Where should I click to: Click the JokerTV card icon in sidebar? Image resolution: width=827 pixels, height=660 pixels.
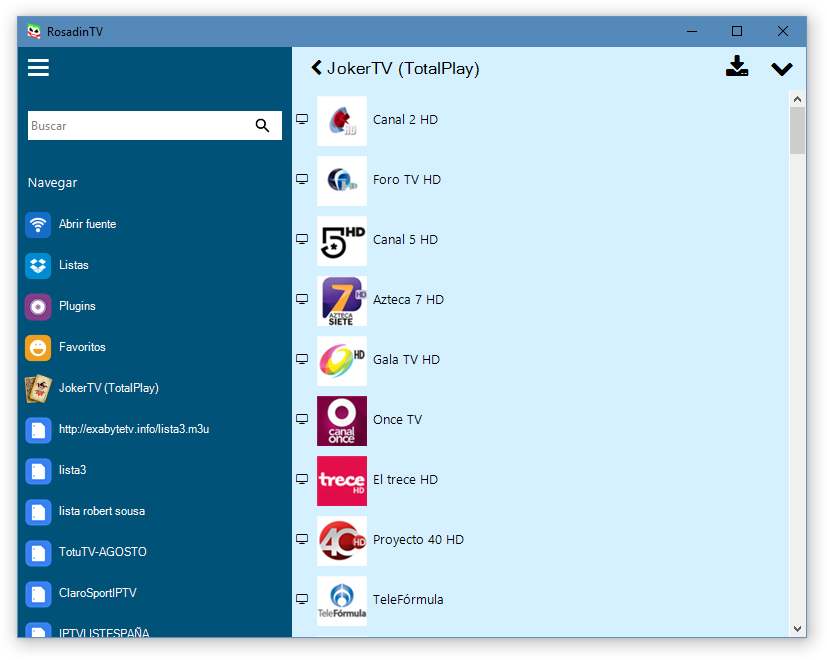[x=38, y=389]
